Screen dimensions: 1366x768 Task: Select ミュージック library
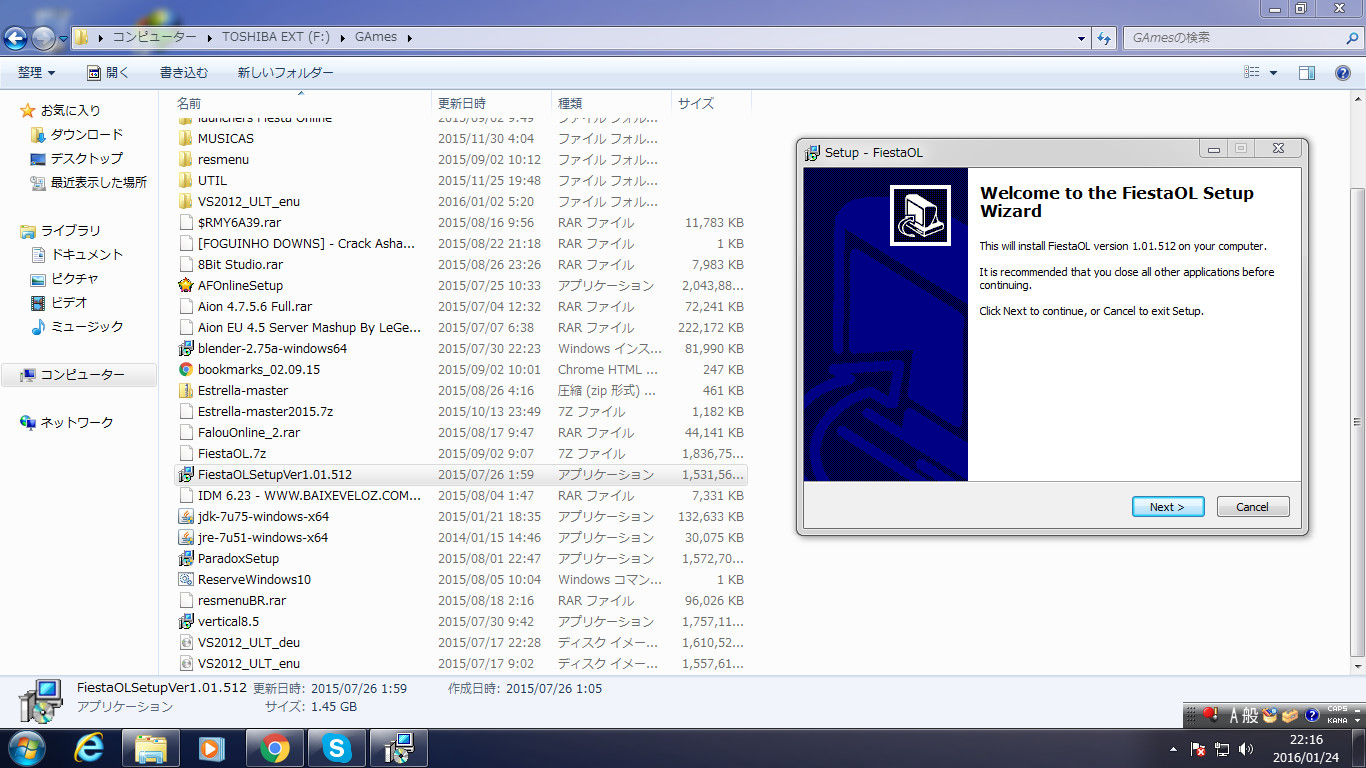click(x=87, y=326)
